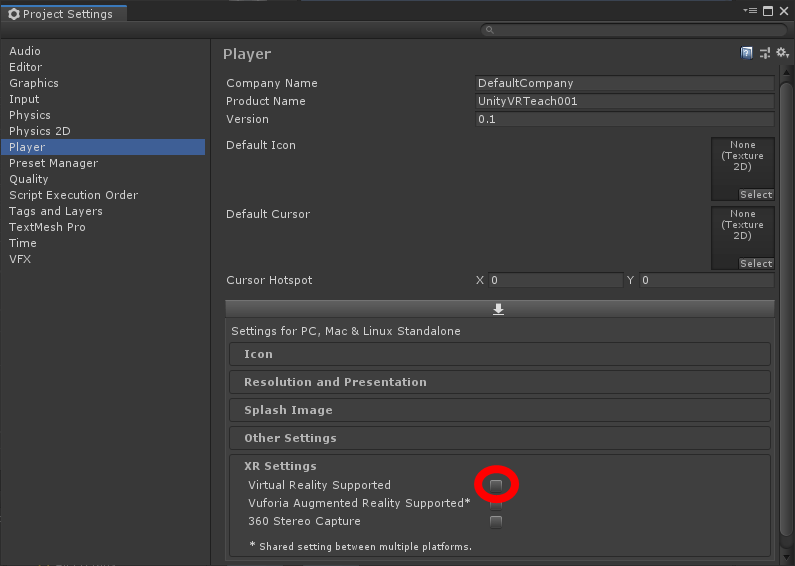This screenshot has width=795, height=566.
Task: Open VFX settings category
Action: click(x=103, y=259)
